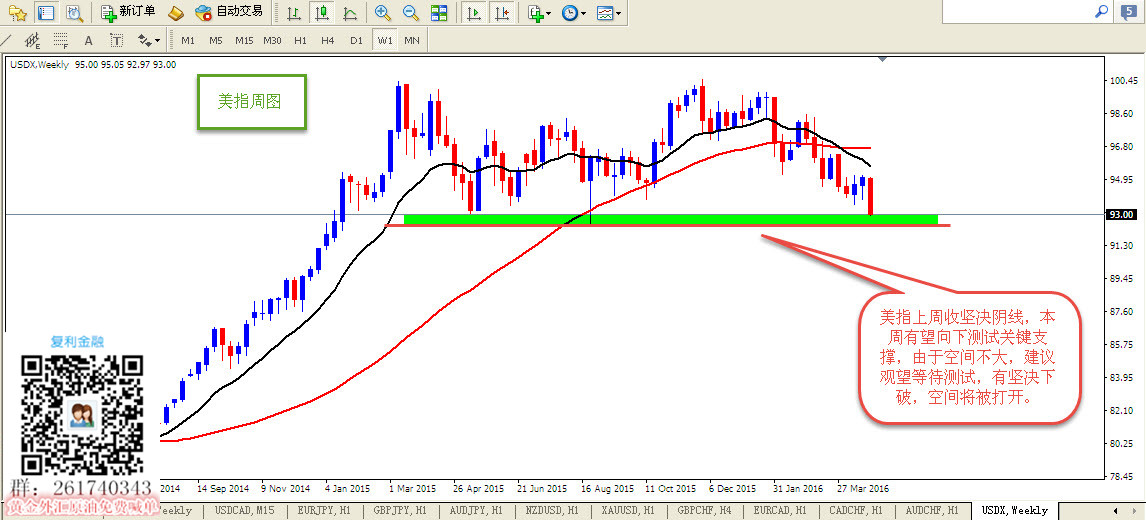The width and height of the screenshot is (1146, 520).
Task: Toggle chart auto scroll
Action: pyautogui.click(x=474, y=12)
